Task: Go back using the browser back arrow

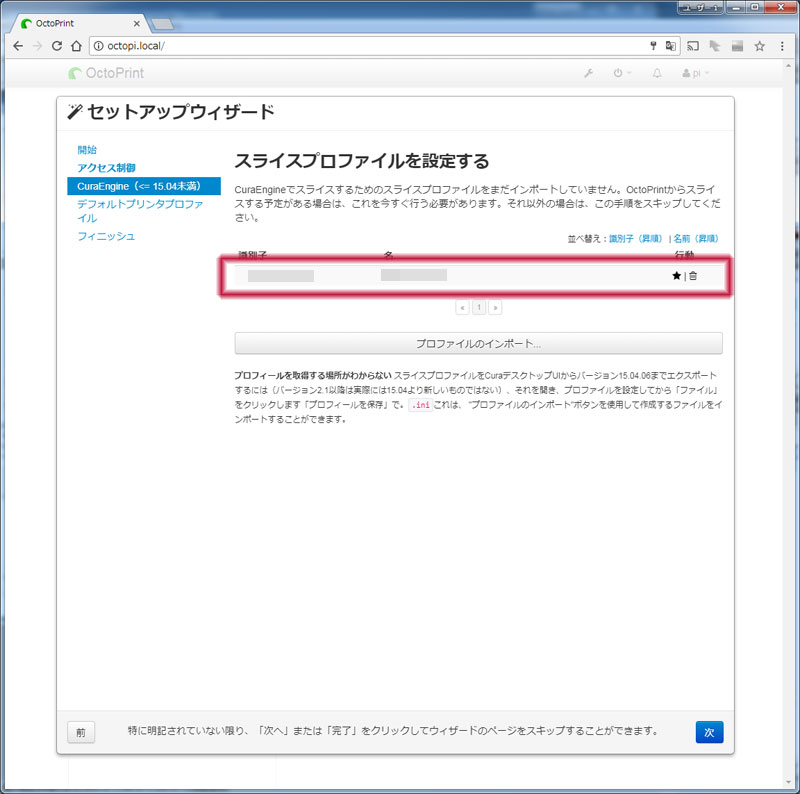Action: (18, 46)
